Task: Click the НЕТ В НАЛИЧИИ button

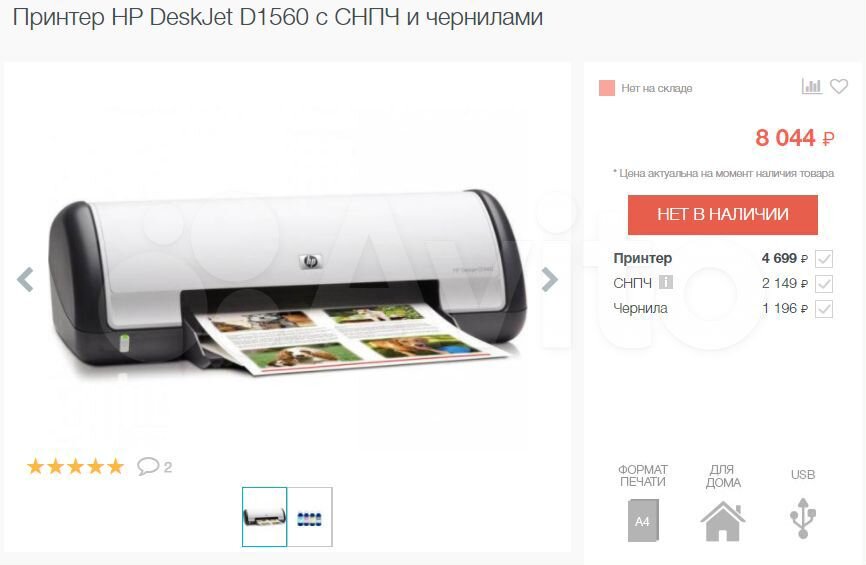Action: click(x=722, y=214)
